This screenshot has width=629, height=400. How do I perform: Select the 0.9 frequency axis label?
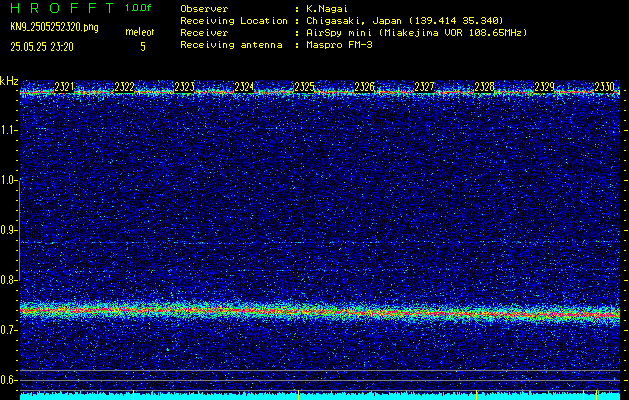[9, 230]
